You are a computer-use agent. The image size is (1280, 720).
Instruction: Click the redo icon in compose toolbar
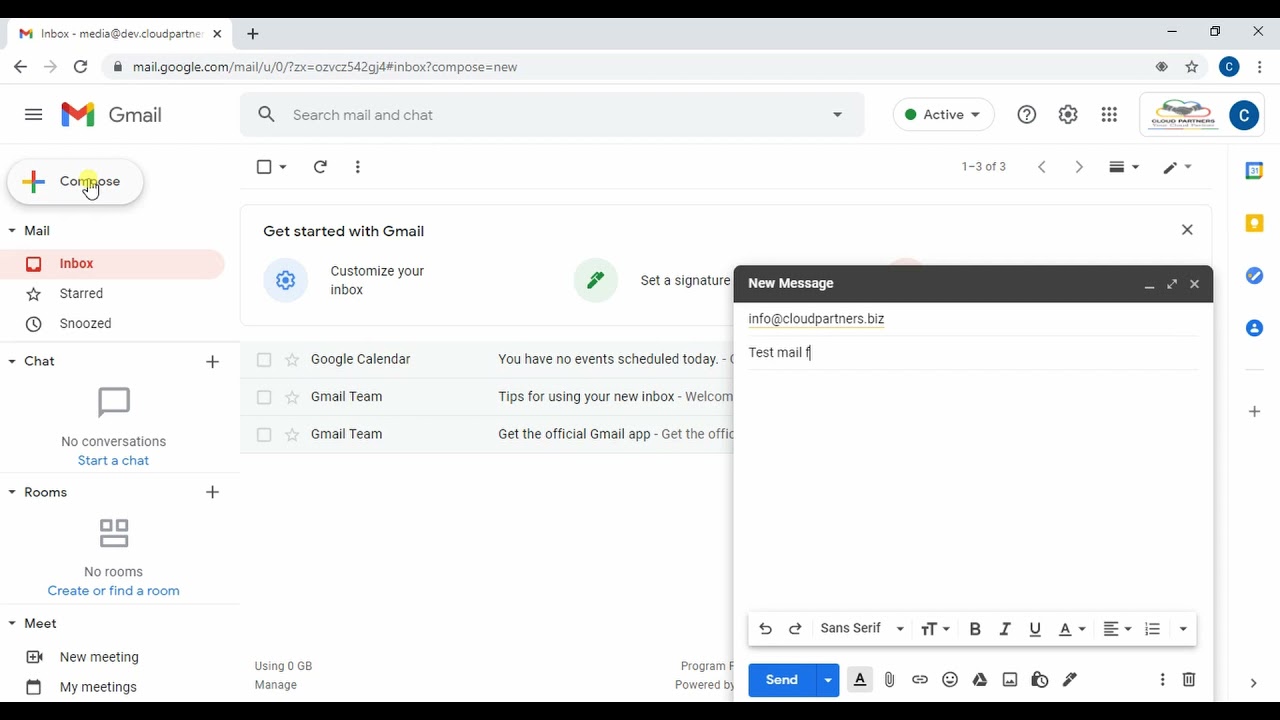(795, 629)
